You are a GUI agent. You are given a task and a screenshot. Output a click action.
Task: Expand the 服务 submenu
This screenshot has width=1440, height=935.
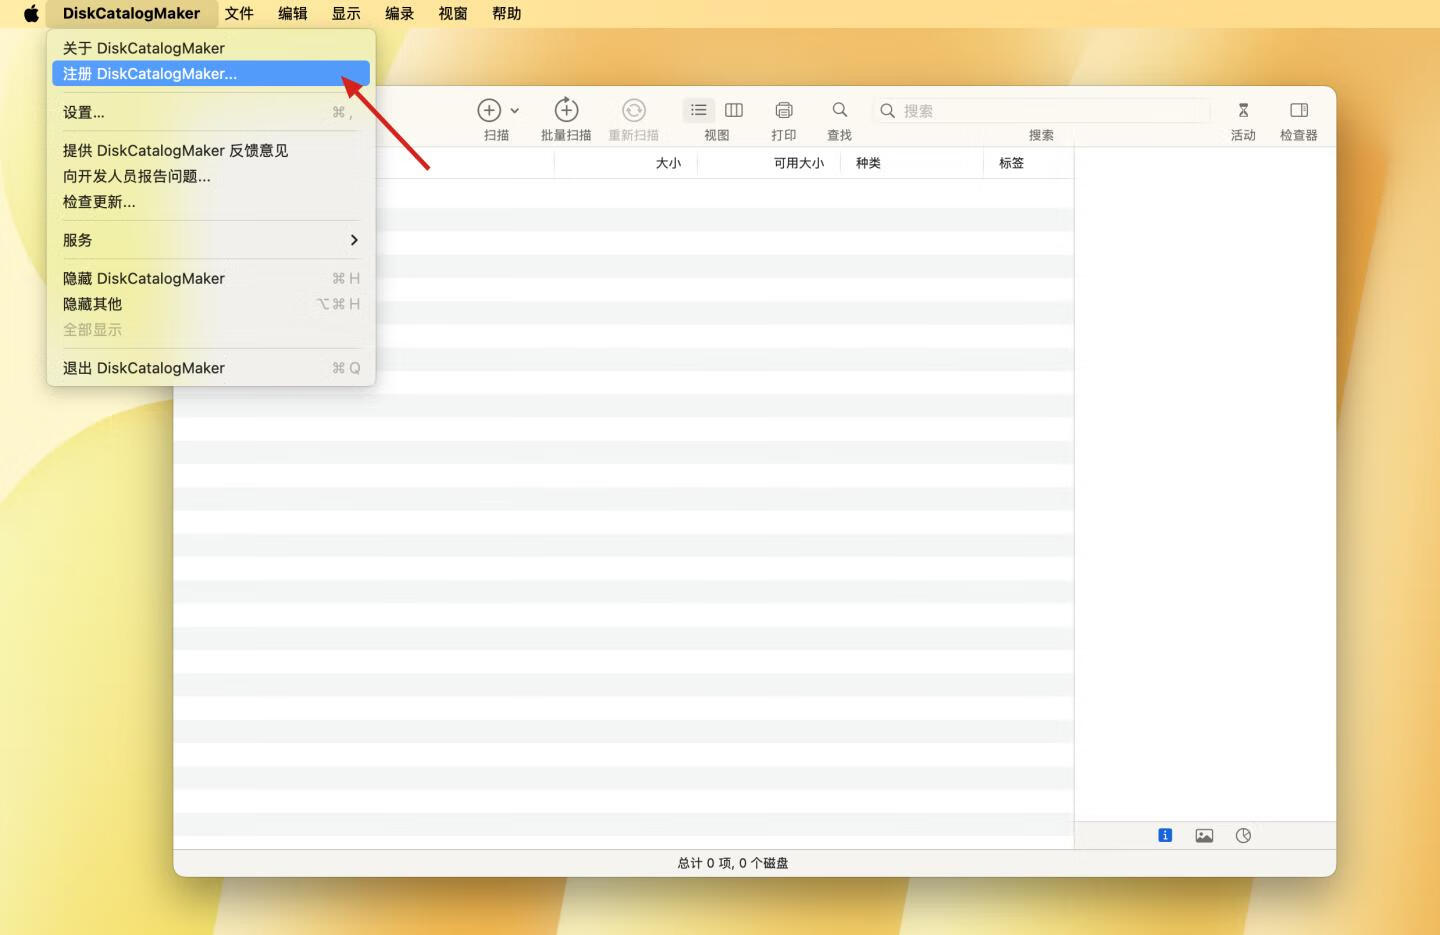coord(211,240)
